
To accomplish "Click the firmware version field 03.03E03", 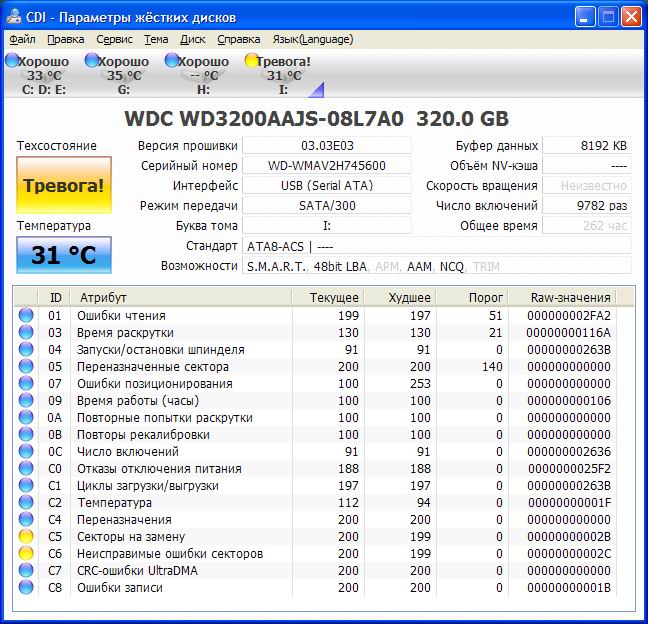I will [327, 145].
